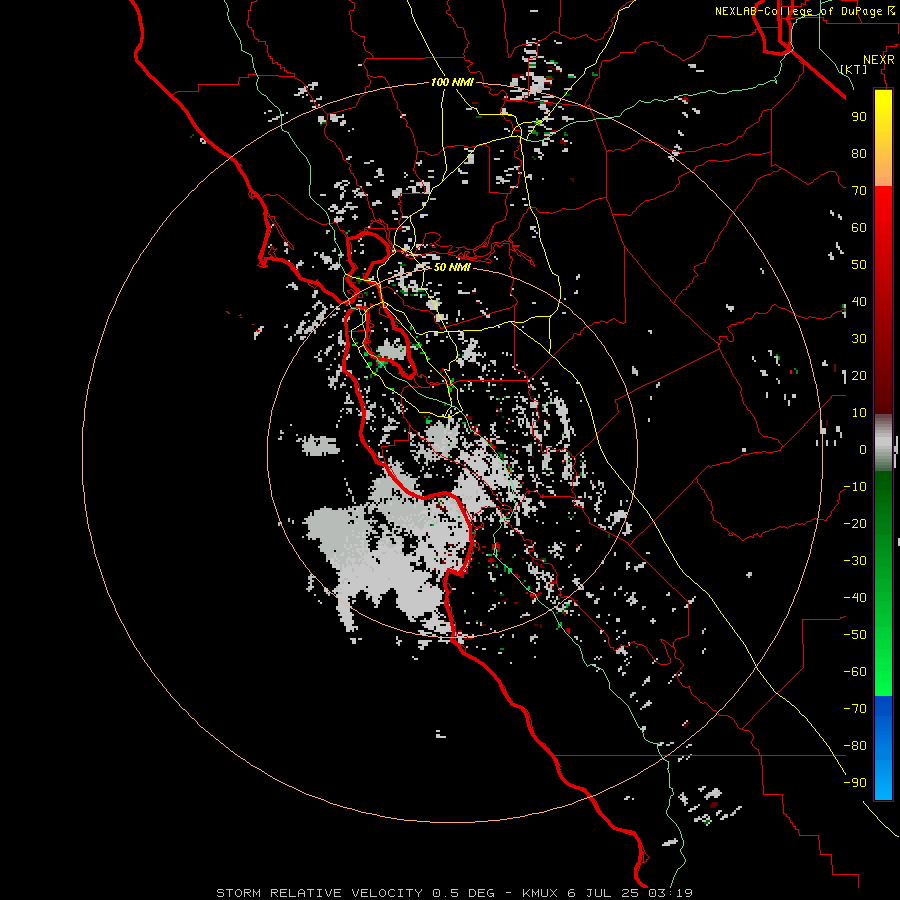
Task: Click the "6 JUL 25 03:19" timestamp
Action: [x=630, y=893]
